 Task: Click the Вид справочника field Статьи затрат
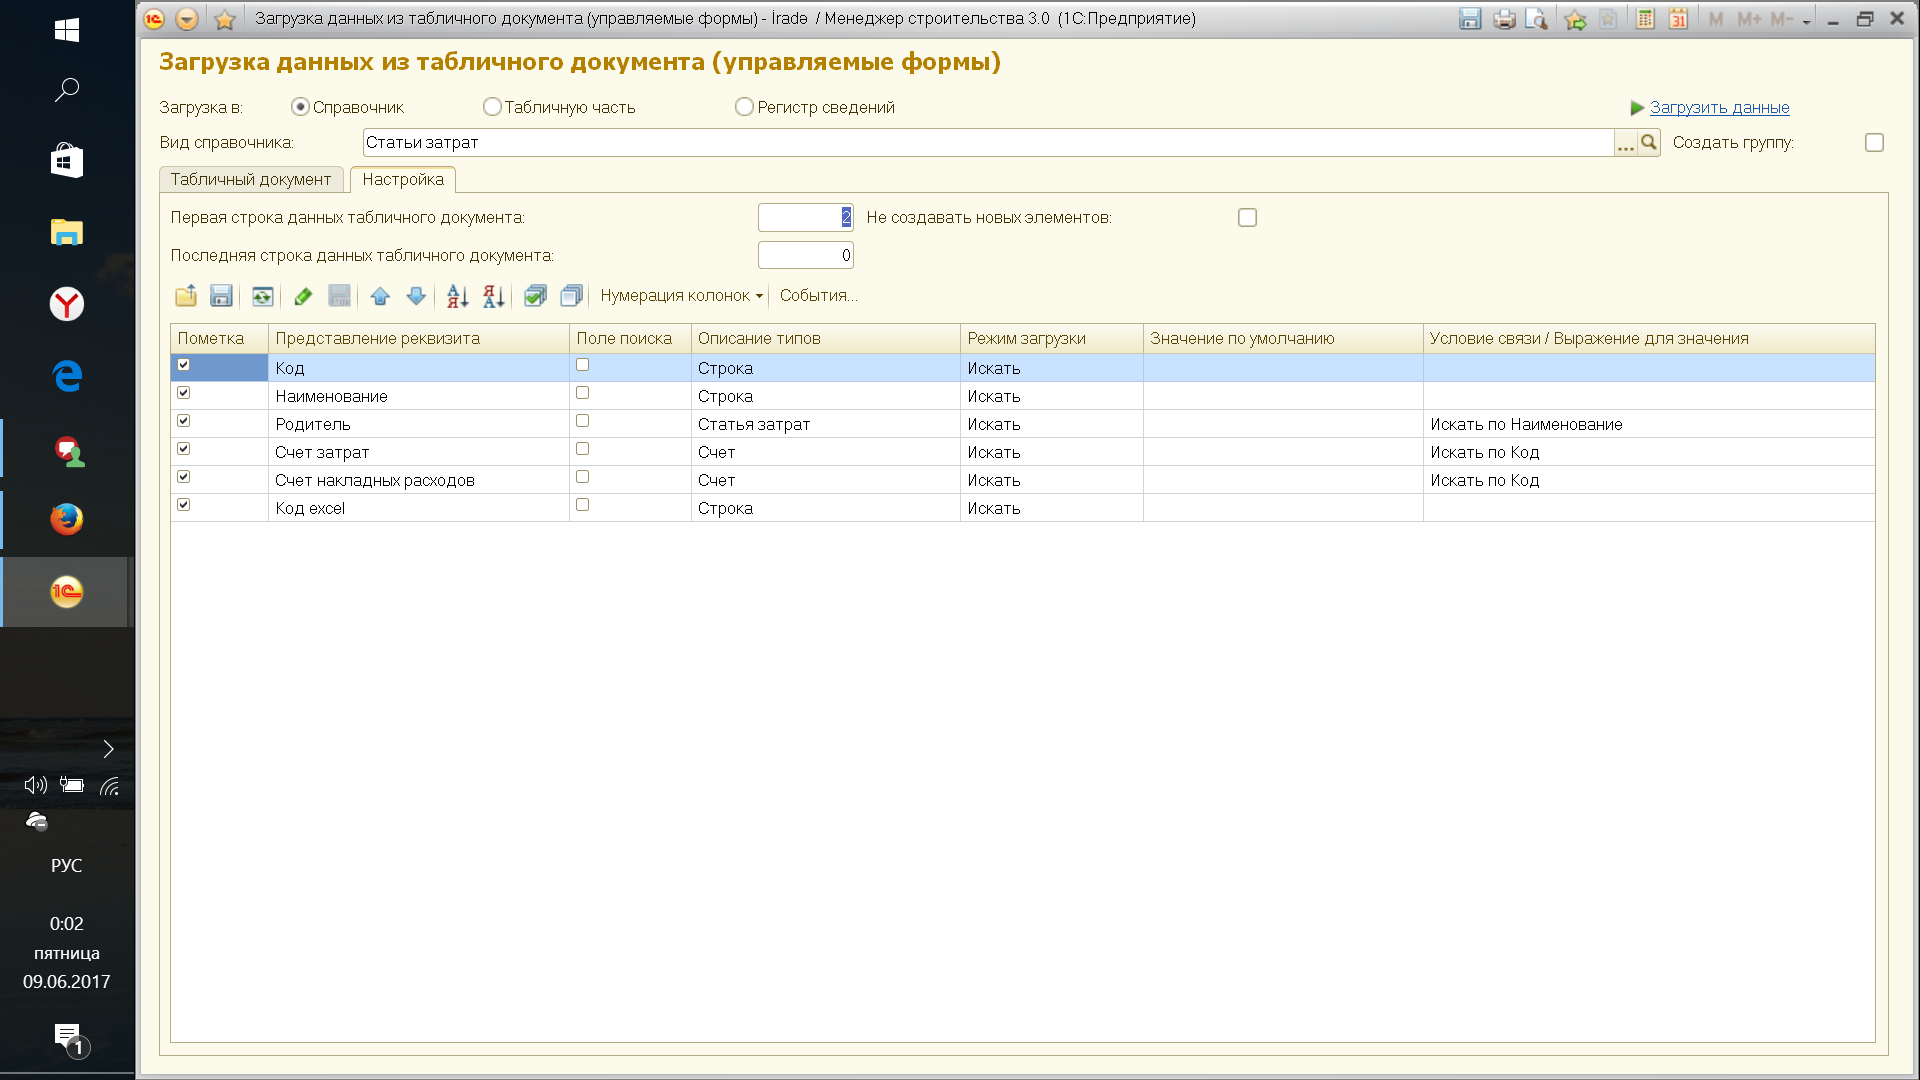[x=988, y=143]
